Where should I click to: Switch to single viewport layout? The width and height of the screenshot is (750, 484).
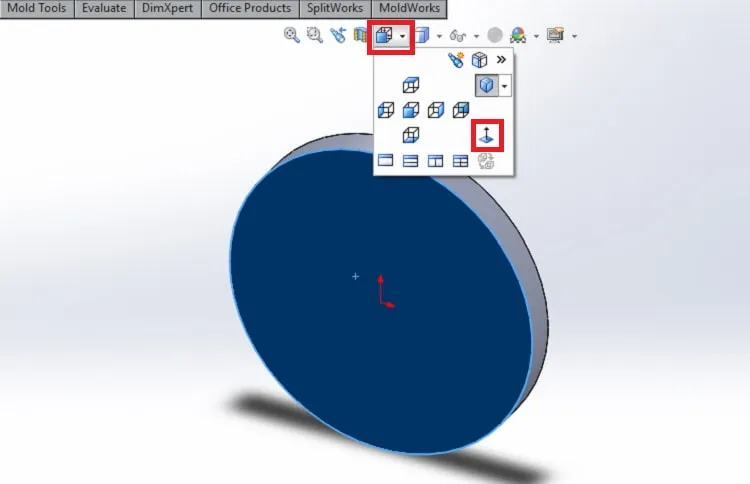pos(386,160)
